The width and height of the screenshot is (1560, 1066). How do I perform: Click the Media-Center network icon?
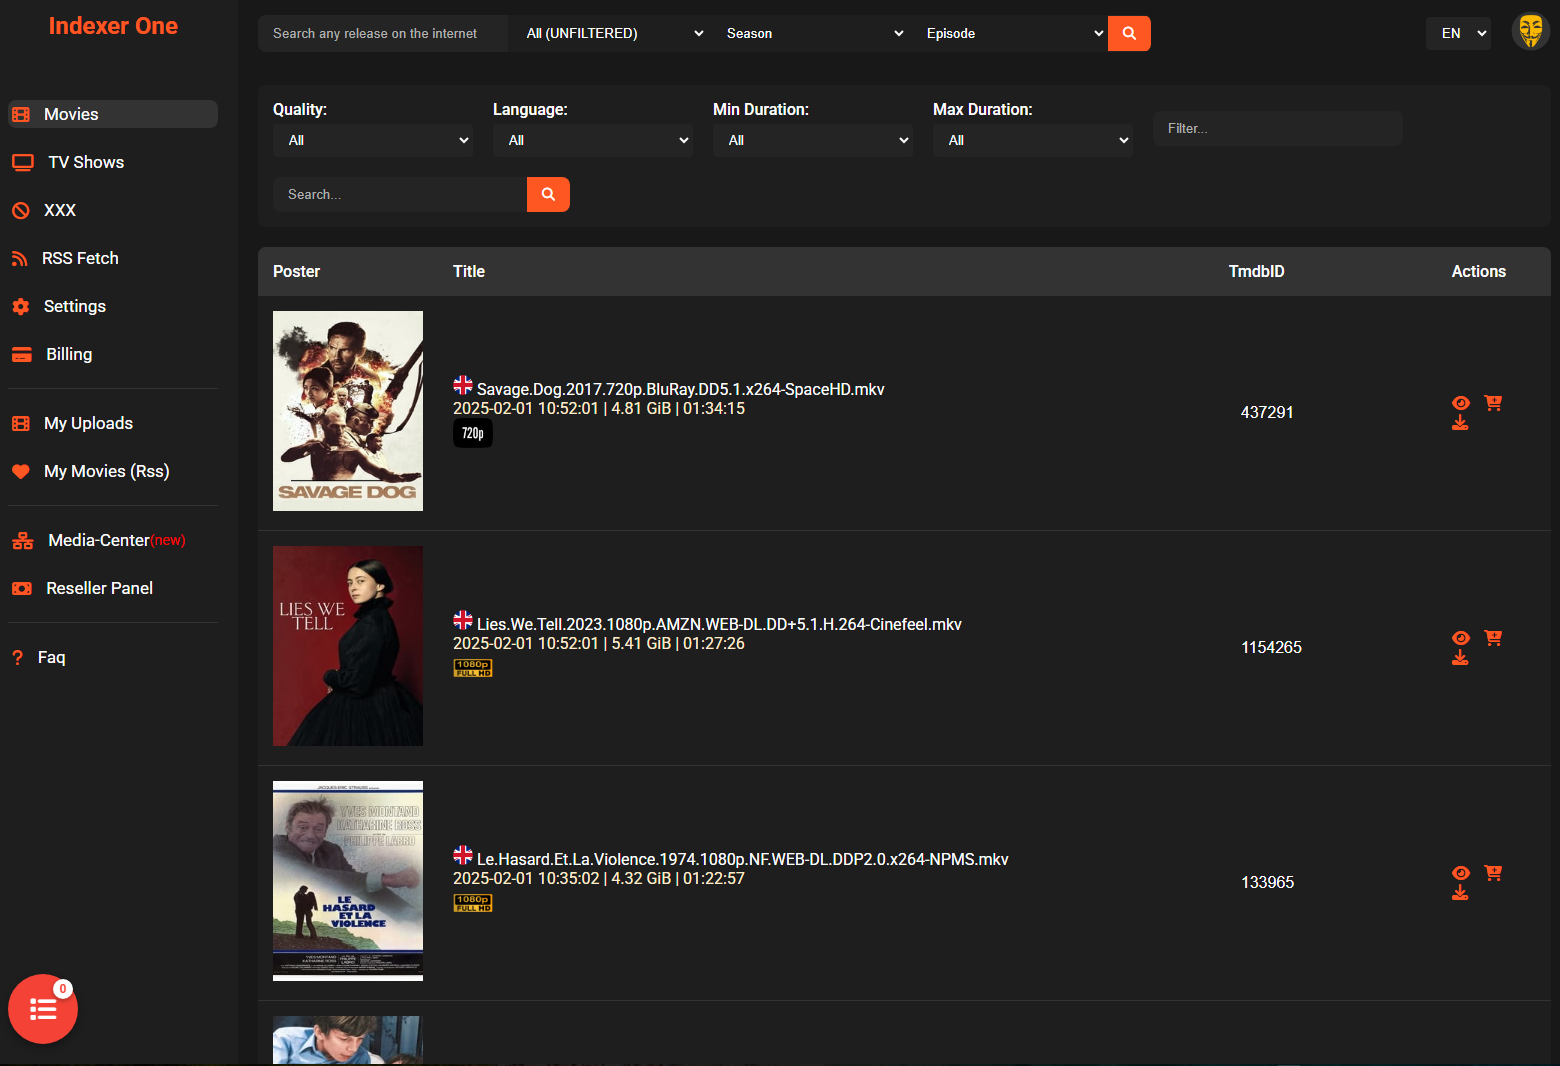coord(23,540)
